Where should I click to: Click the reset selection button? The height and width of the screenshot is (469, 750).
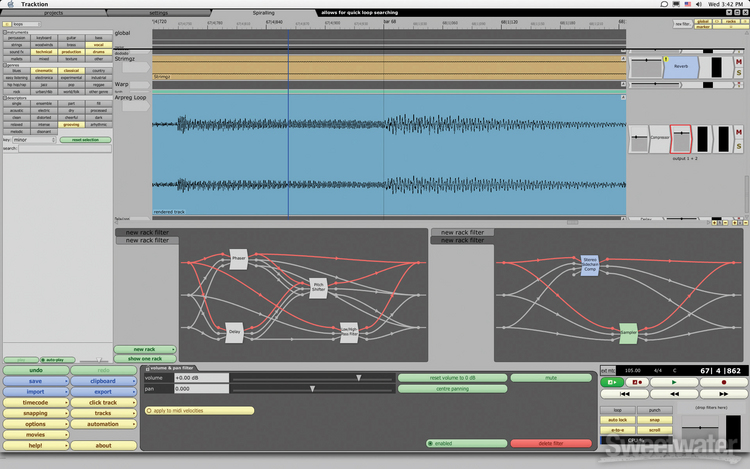point(86,140)
